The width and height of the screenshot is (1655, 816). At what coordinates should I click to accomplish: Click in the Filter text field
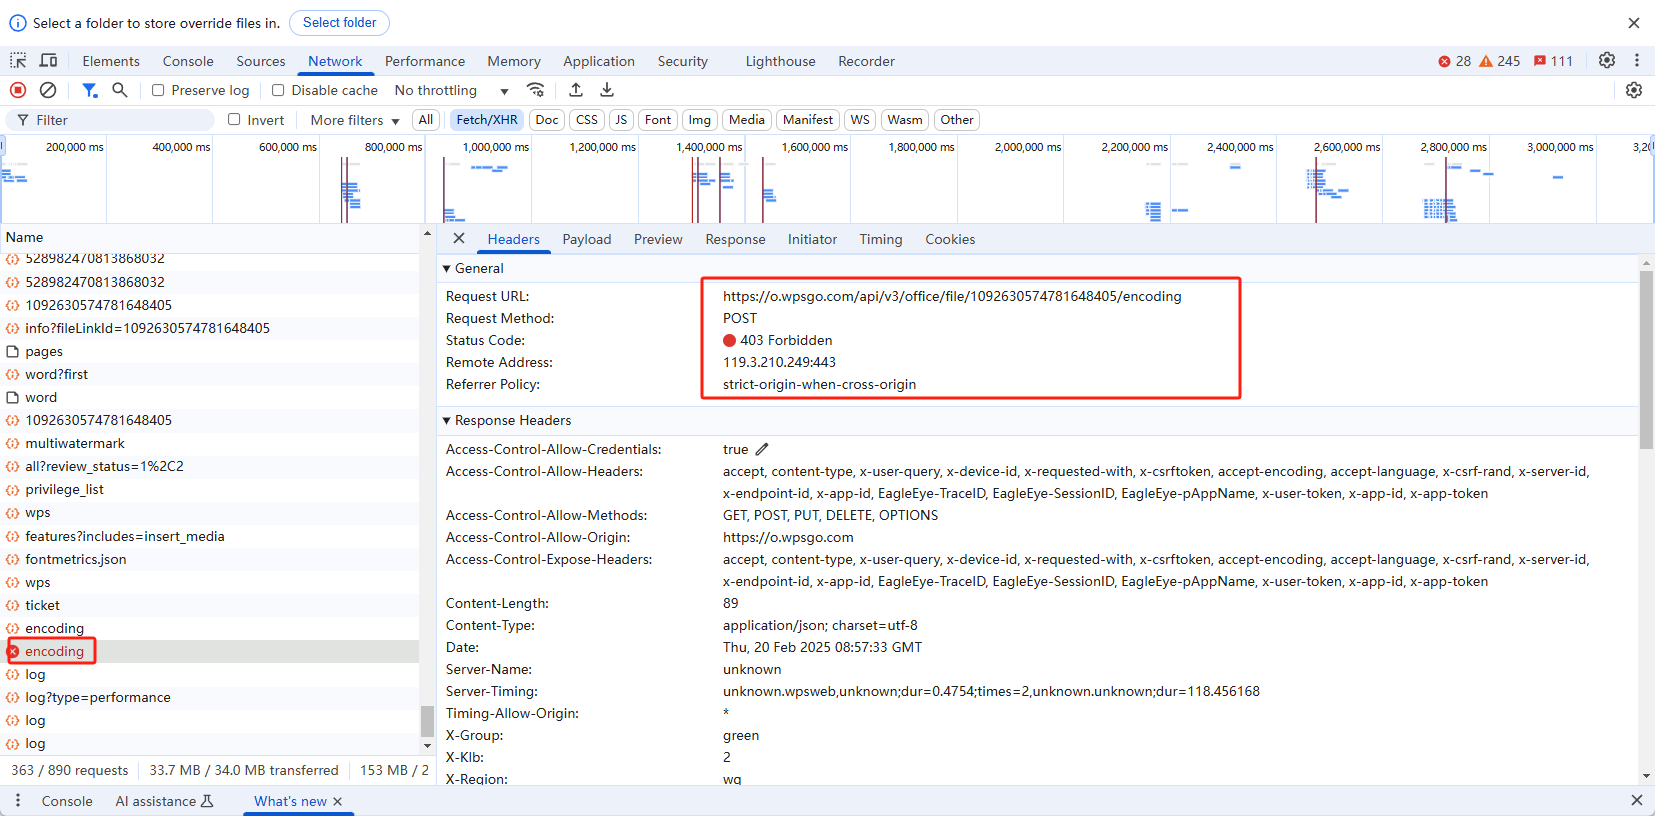click(110, 120)
